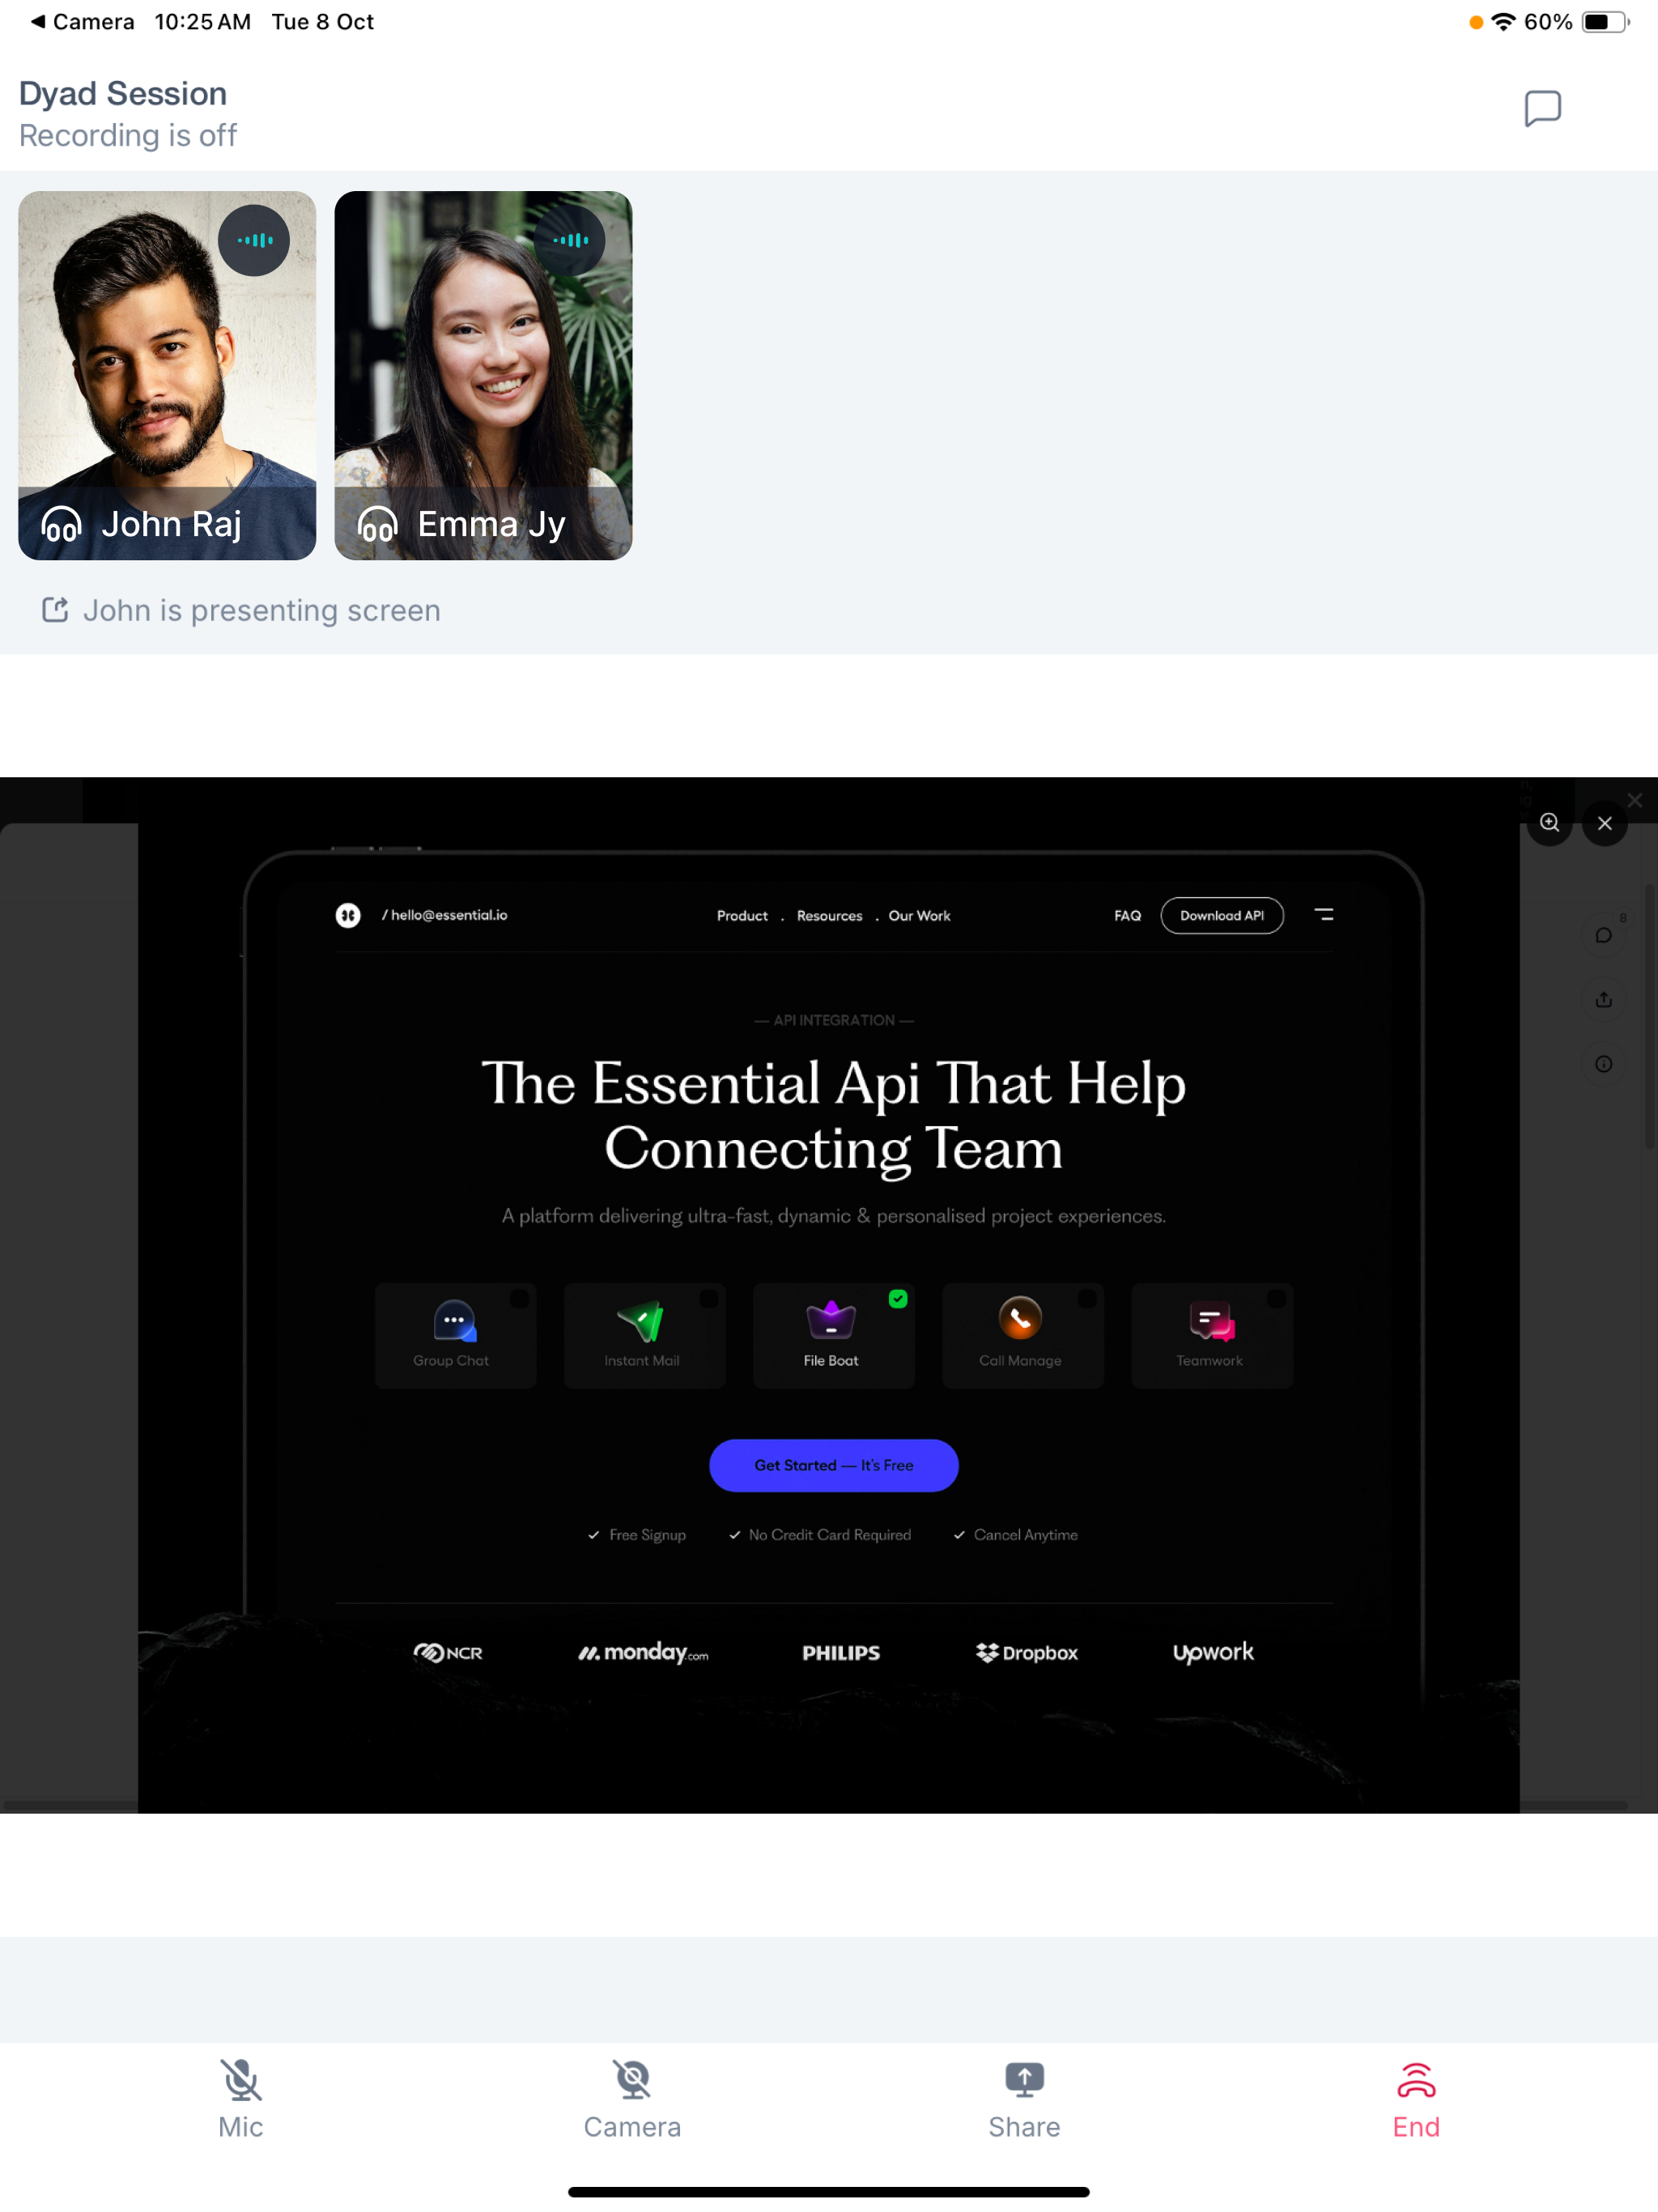Tap the audio level indicator on John Raj's tile
This screenshot has height=2212, width=1658.
pyautogui.click(x=254, y=240)
